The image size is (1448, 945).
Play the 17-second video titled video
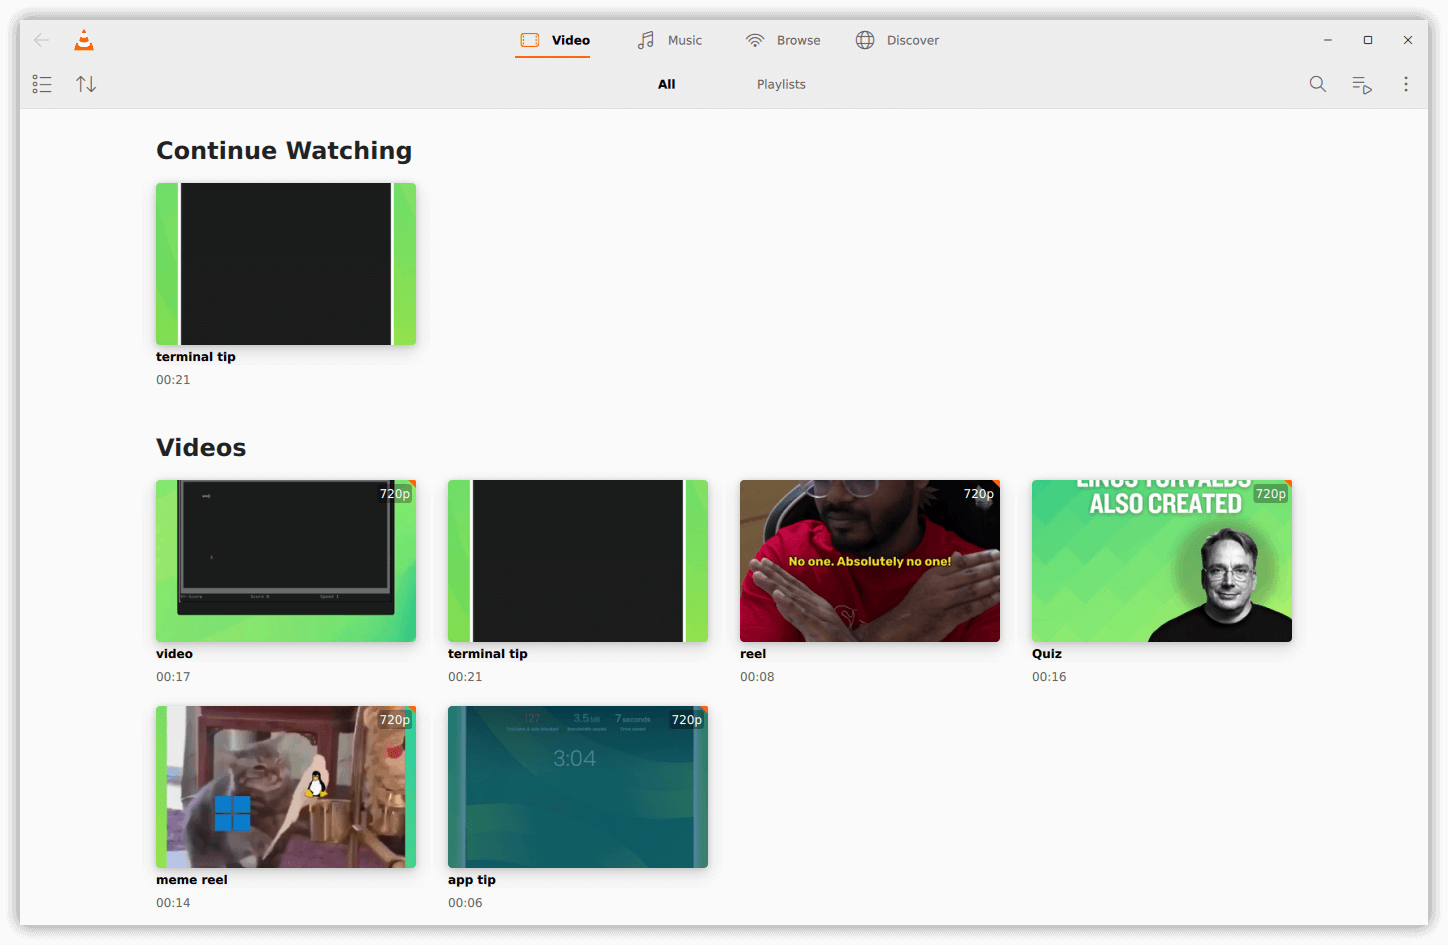[x=286, y=560]
